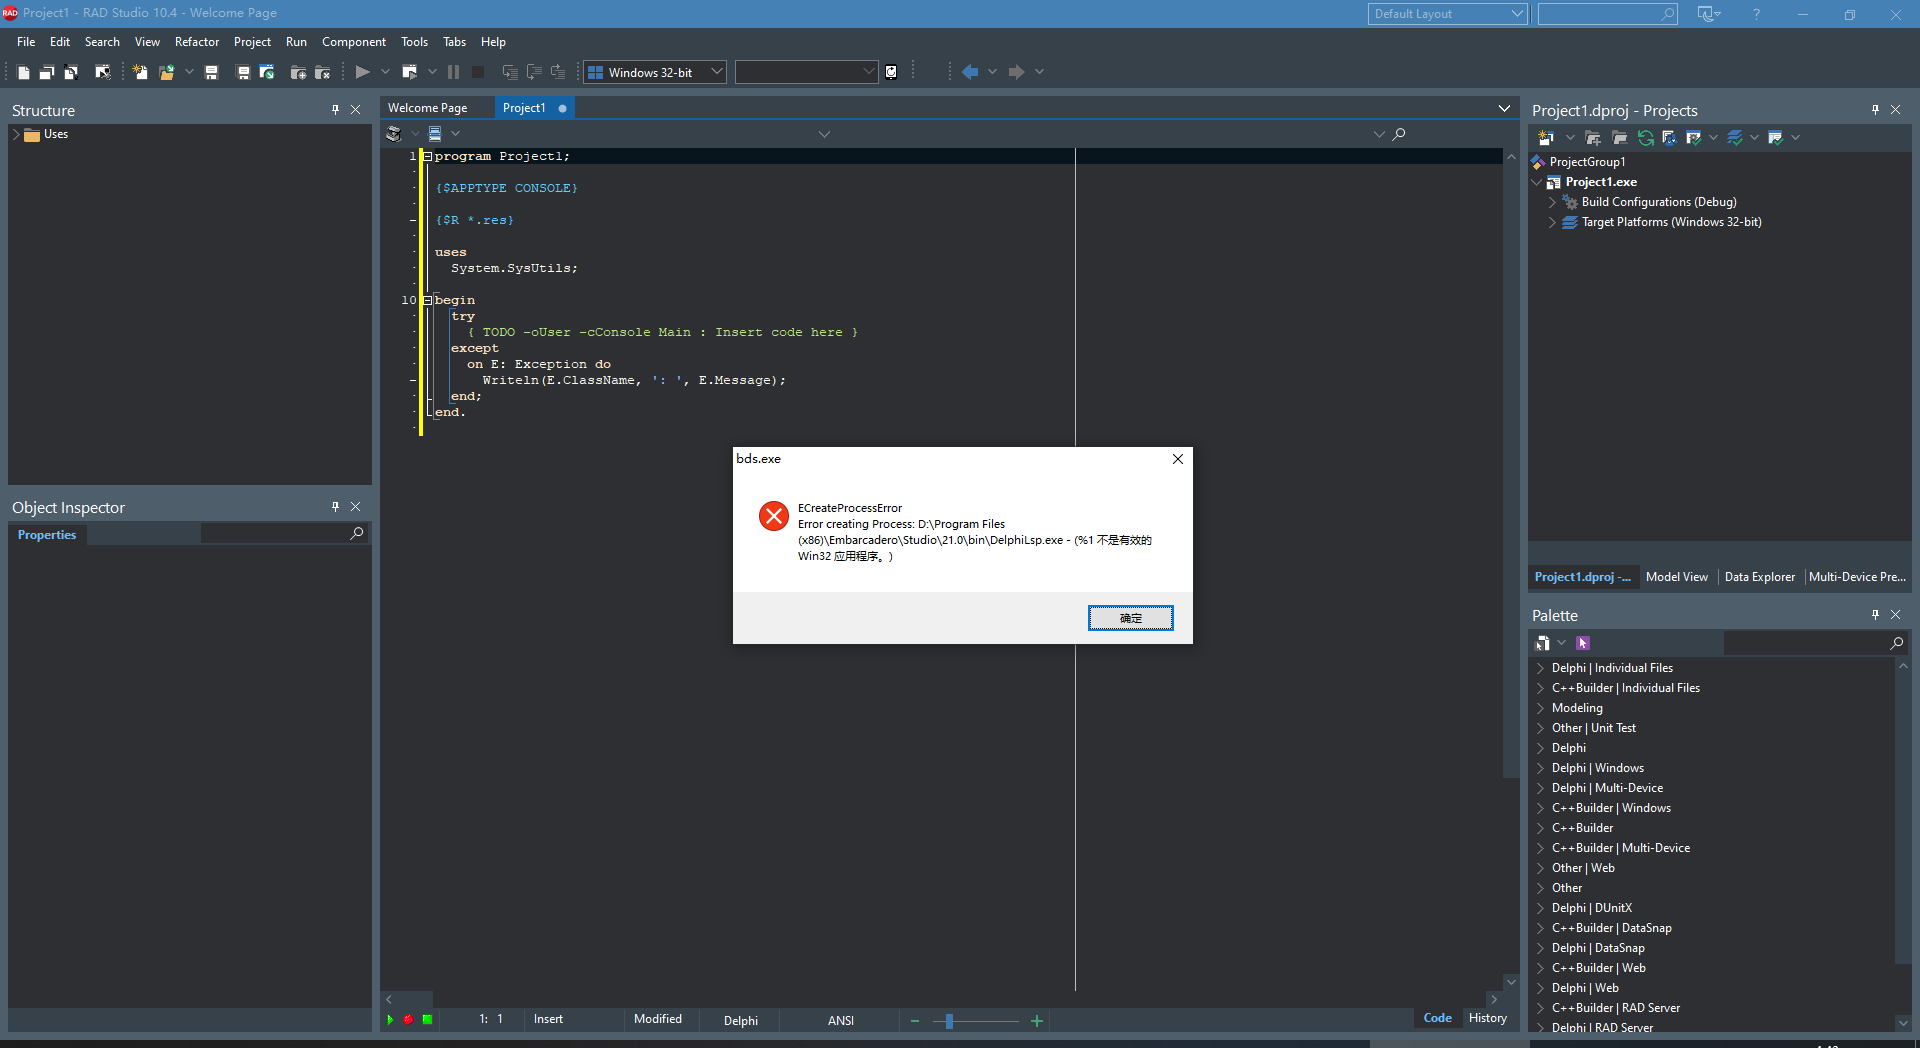Screen dimensions: 1920x1048
Task: Switch to the Data Explorer tab
Action: pyautogui.click(x=1760, y=577)
